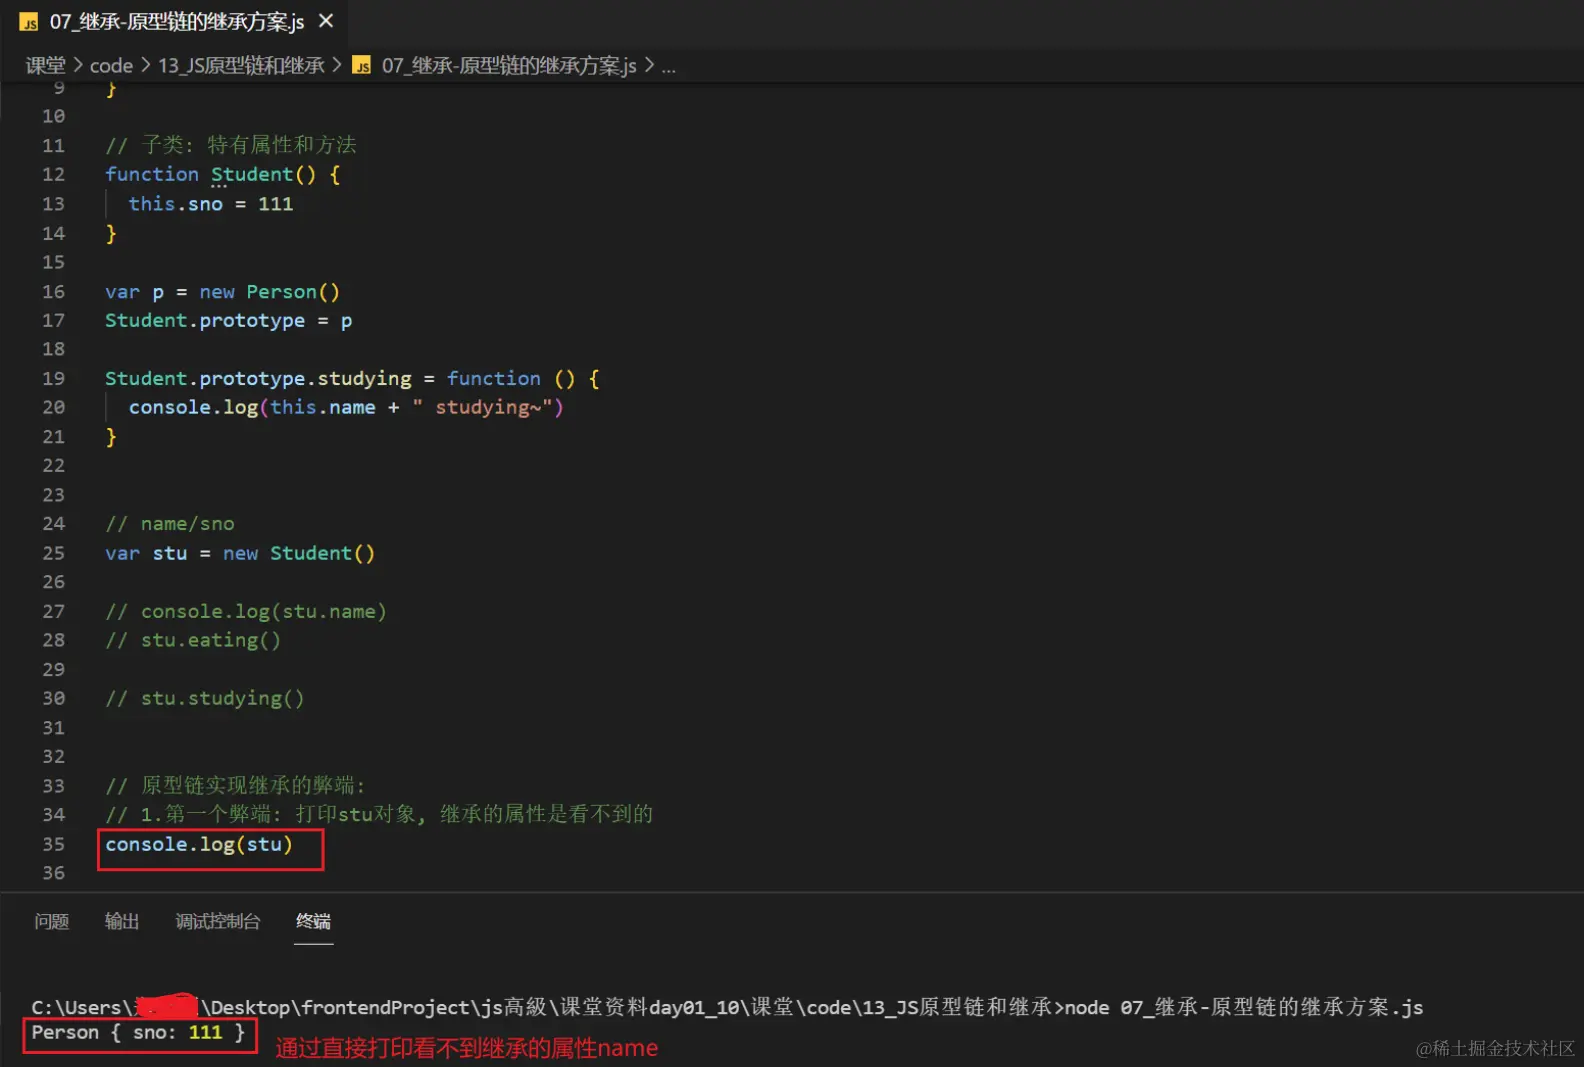Select the 终端 panel tab
This screenshot has height=1067, width=1584.
[x=313, y=921]
